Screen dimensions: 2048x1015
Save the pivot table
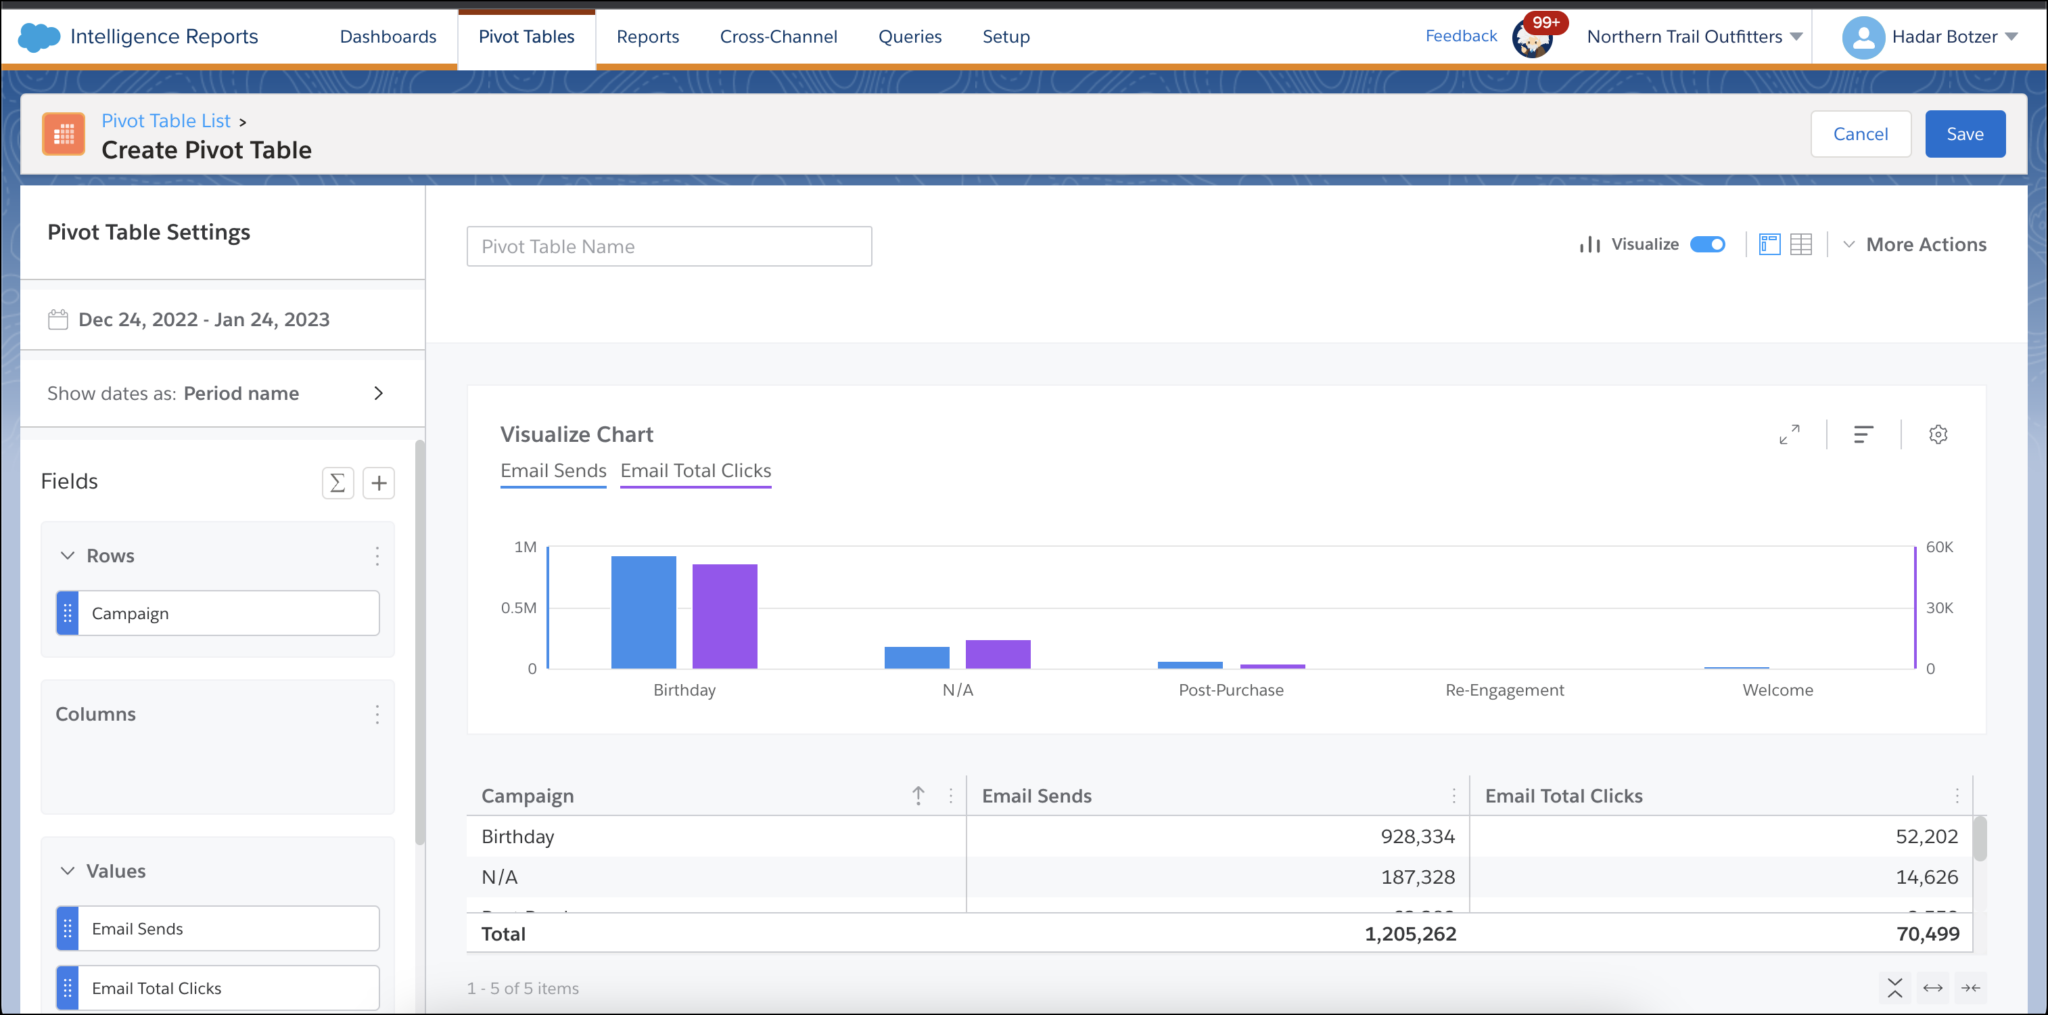(x=1964, y=133)
